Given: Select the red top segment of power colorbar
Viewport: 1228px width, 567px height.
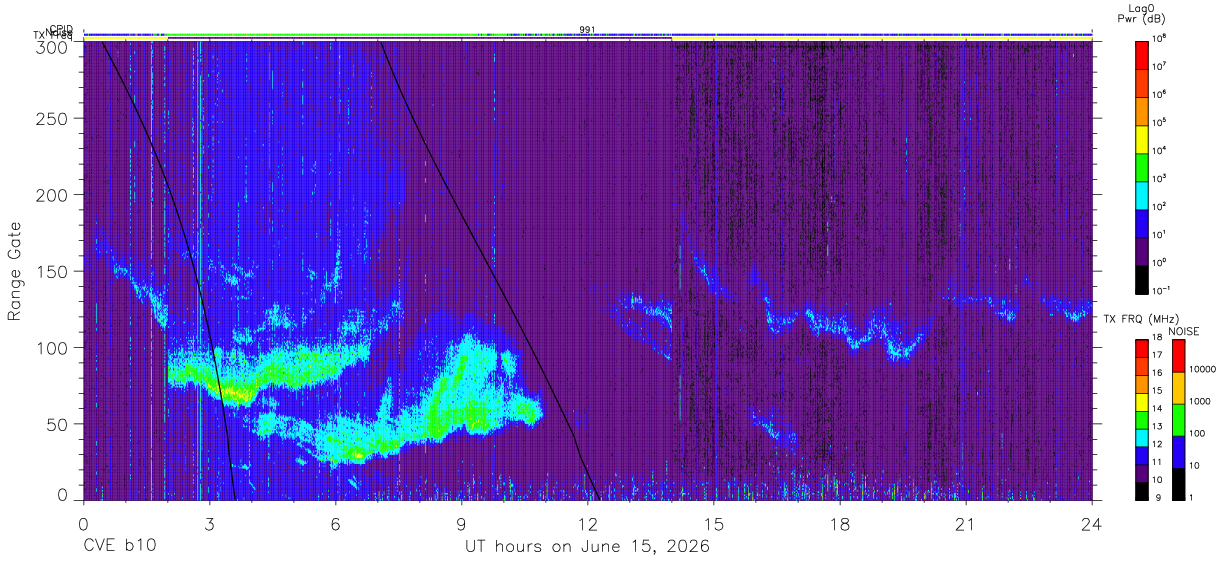Looking at the screenshot, I should [x=1142, y=54].
